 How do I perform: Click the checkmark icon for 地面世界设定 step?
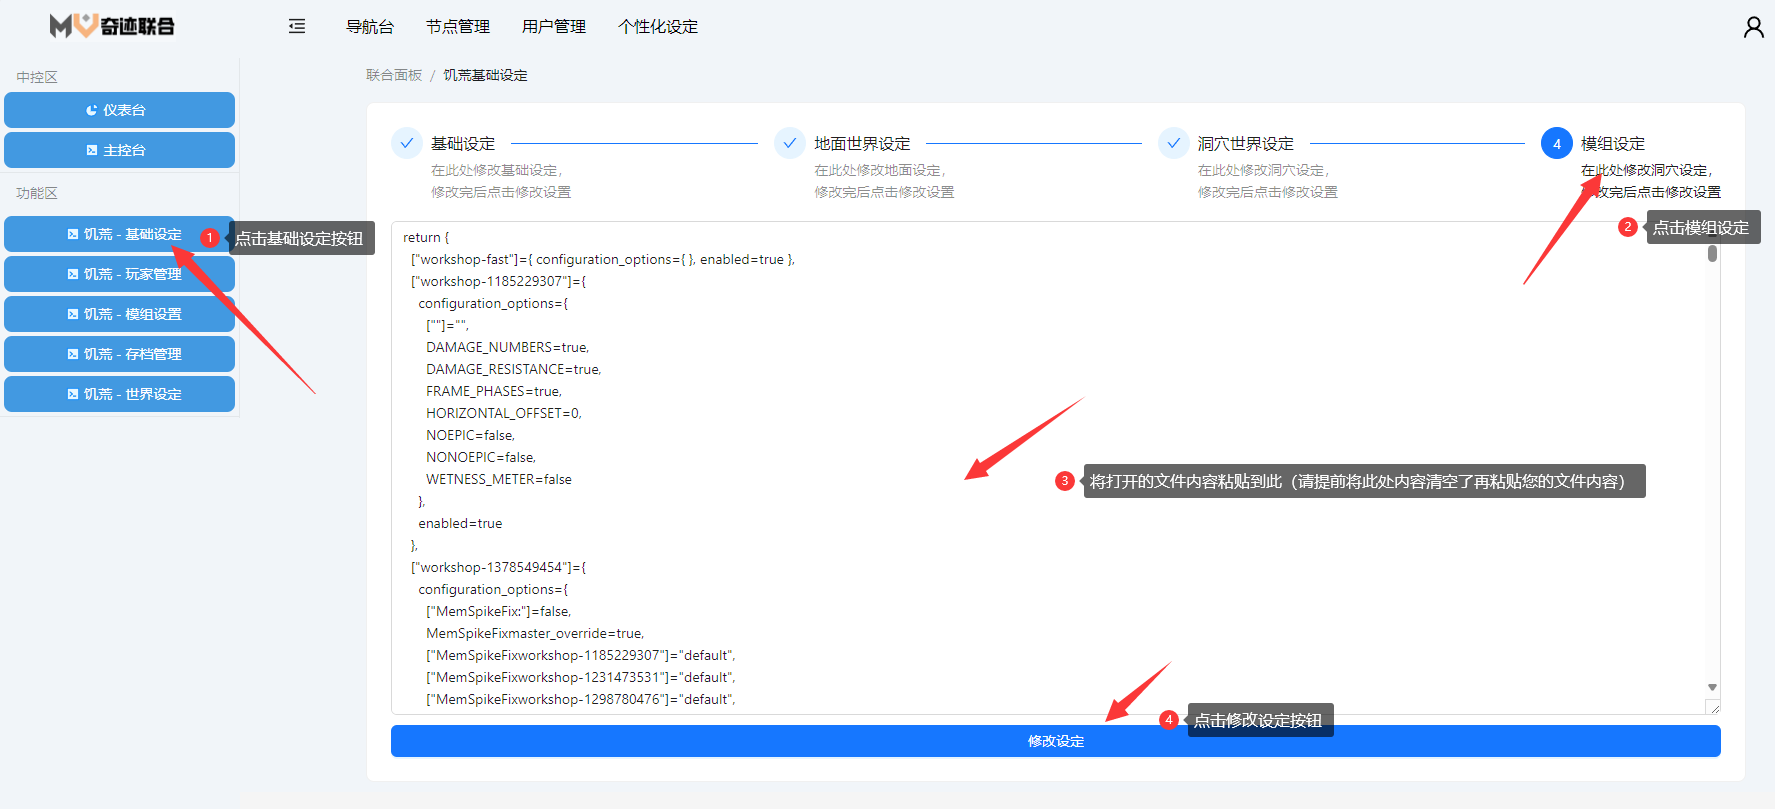coord(790,143)
